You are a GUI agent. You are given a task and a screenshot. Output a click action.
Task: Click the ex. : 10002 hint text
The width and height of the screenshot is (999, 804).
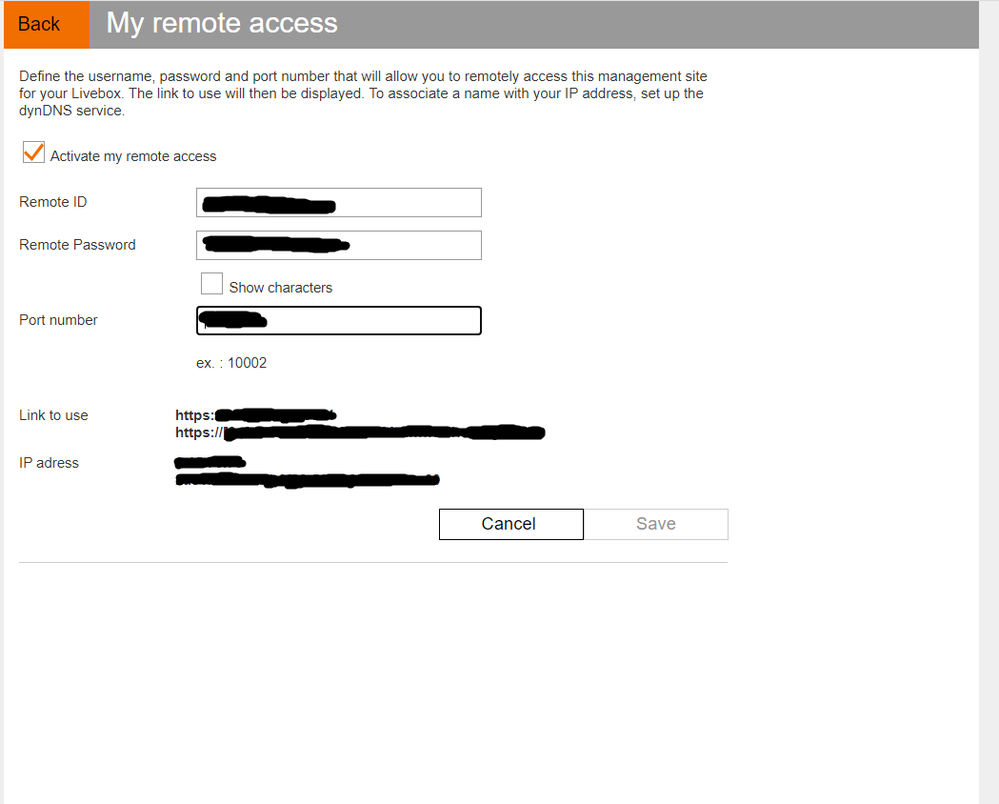pyautogui.click(x=231, y=362)
